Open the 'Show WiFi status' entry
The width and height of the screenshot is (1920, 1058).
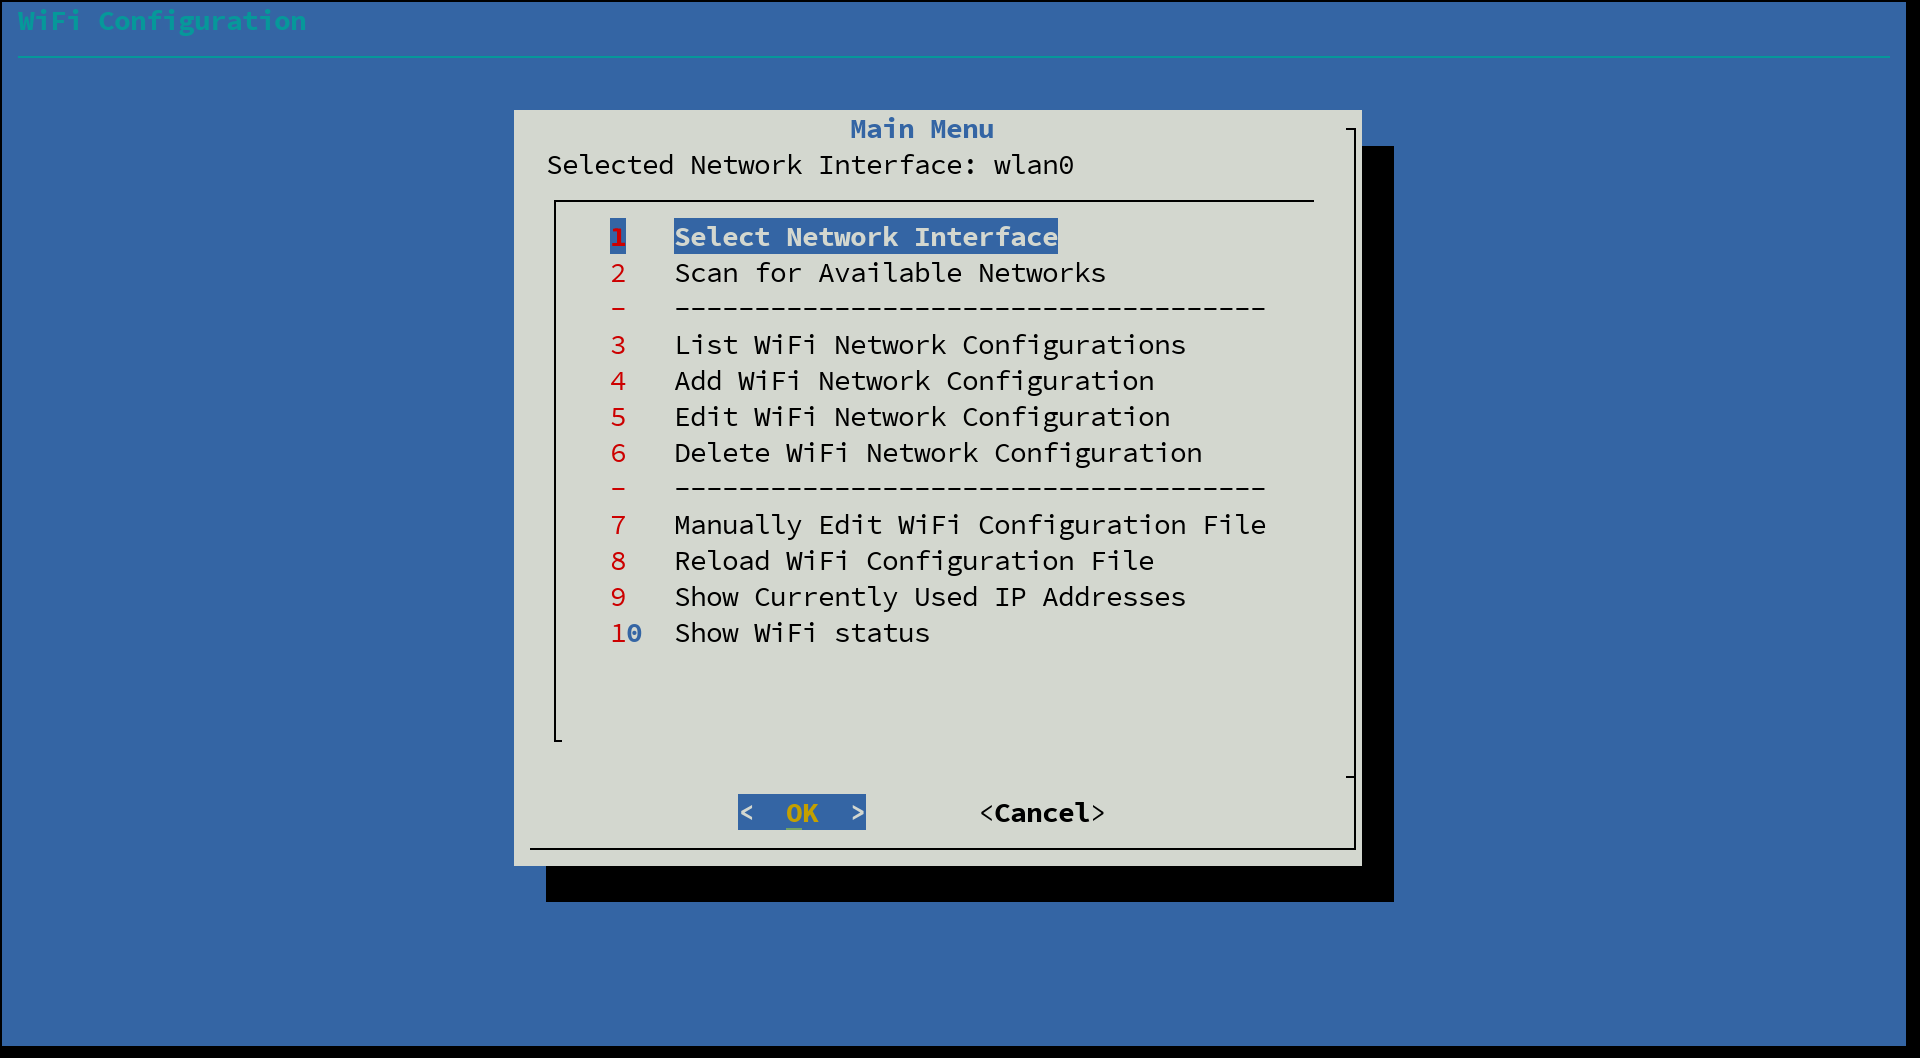point(802,633)
